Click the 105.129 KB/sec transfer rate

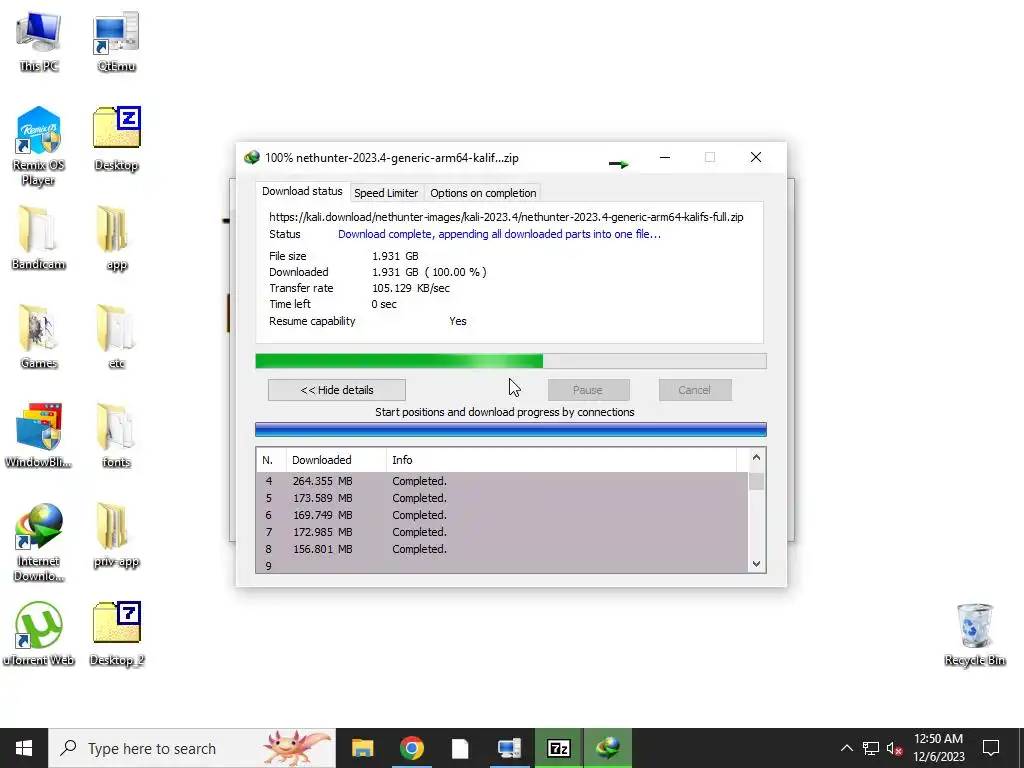click(x=411, y=288)
